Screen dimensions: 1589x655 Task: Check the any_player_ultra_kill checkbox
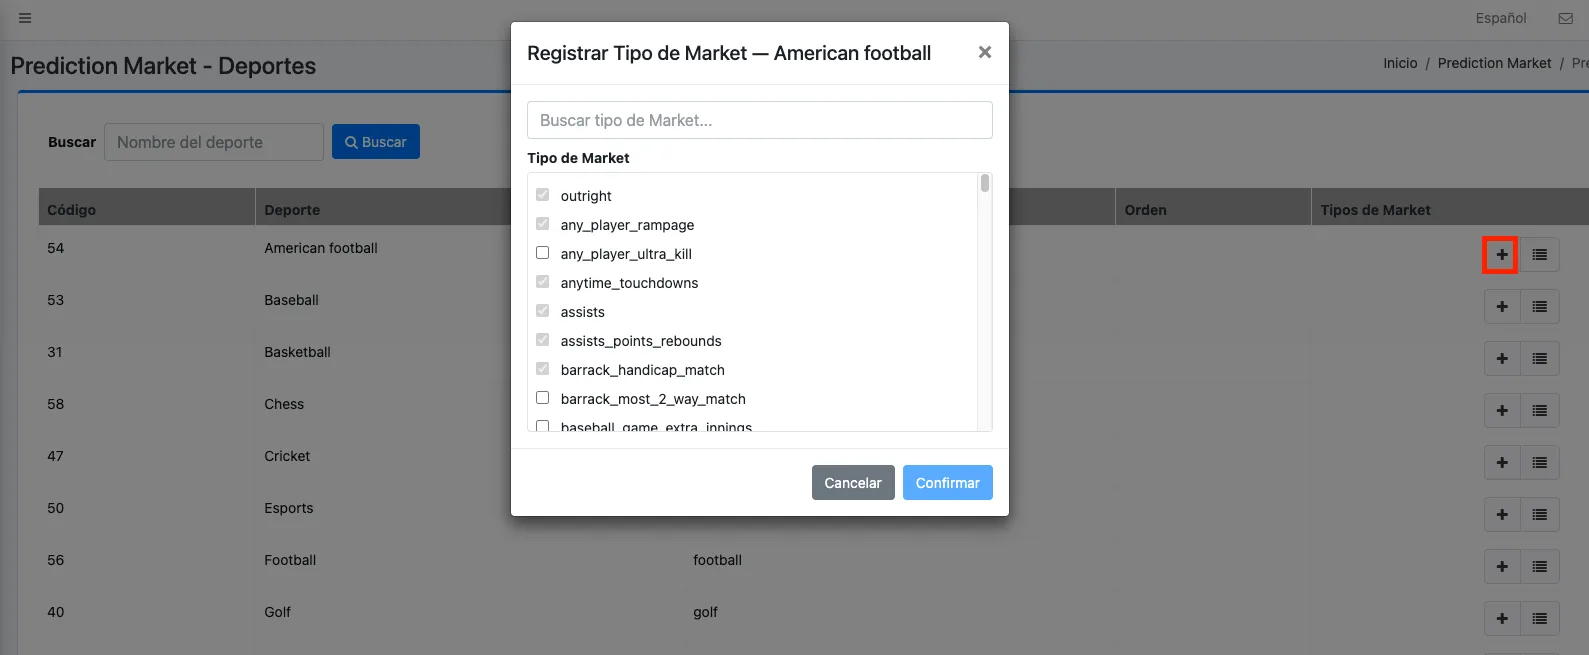(543, 253)
